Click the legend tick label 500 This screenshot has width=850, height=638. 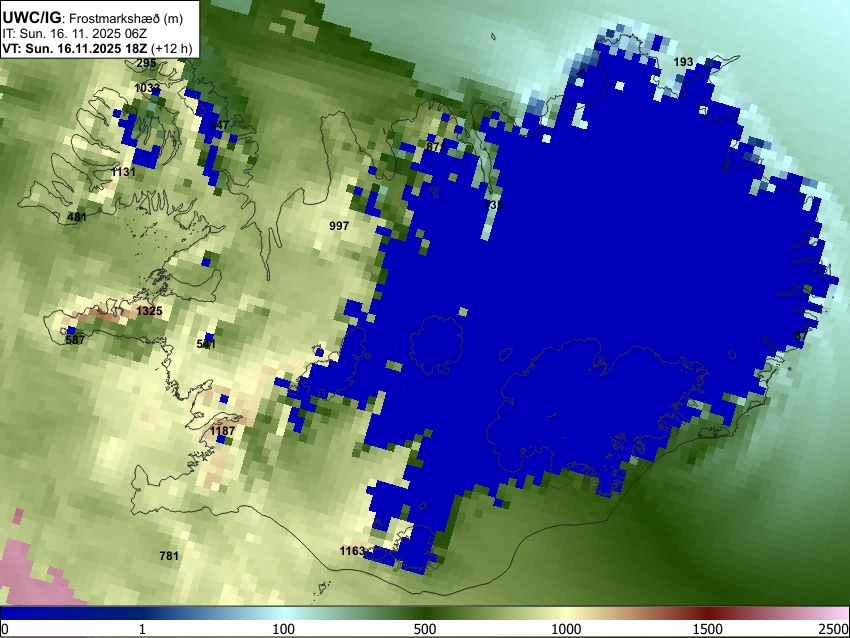click(x=425, y=629)
